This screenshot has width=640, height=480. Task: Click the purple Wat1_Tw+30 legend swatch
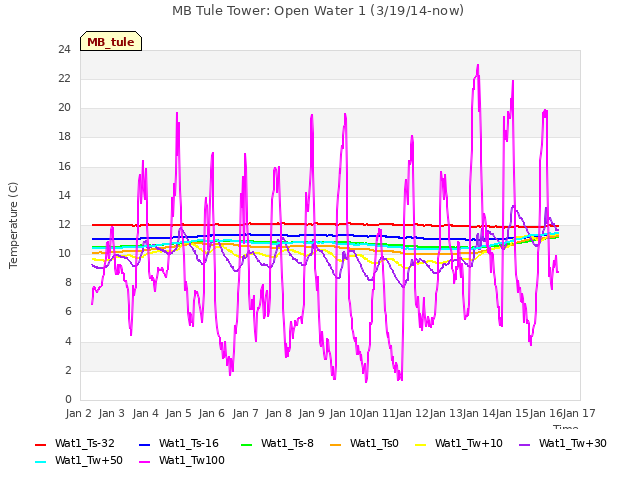(x=524, y=444)
